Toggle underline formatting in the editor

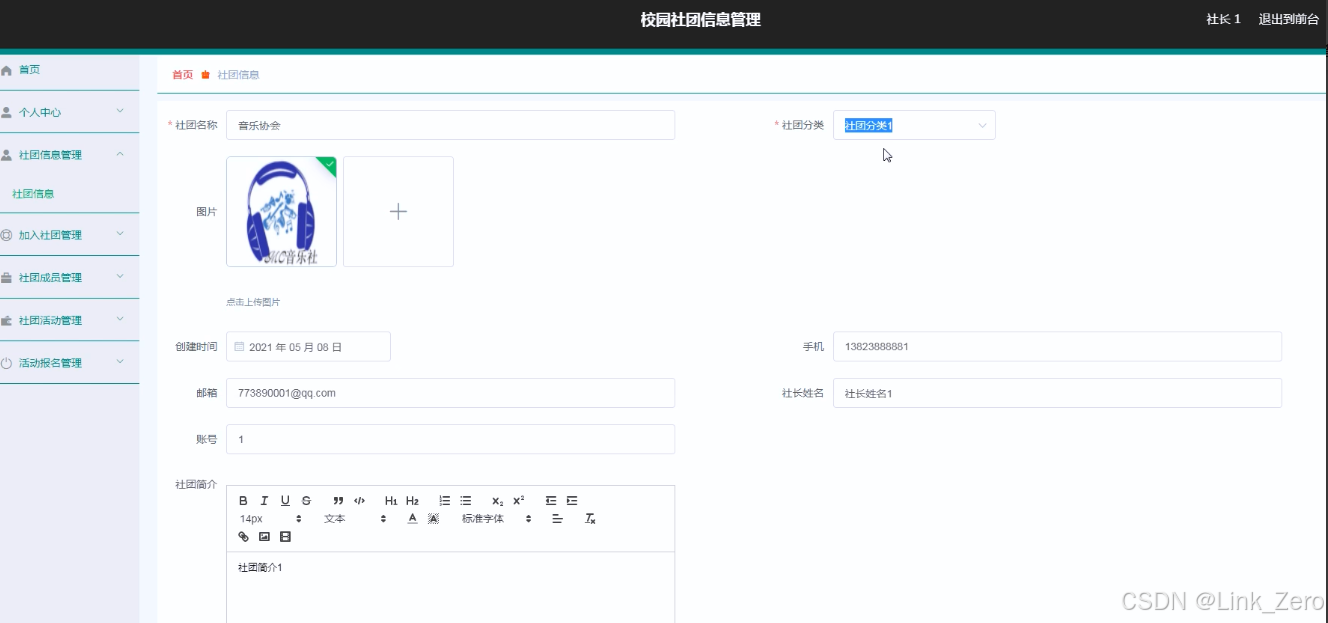(285, 501)
